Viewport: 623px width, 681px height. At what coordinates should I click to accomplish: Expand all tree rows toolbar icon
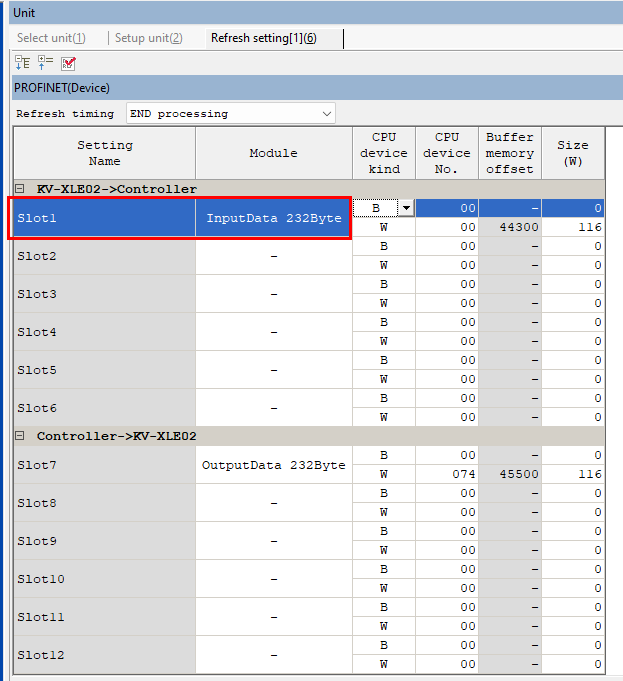pyautogui.click(x=23, y=63)
